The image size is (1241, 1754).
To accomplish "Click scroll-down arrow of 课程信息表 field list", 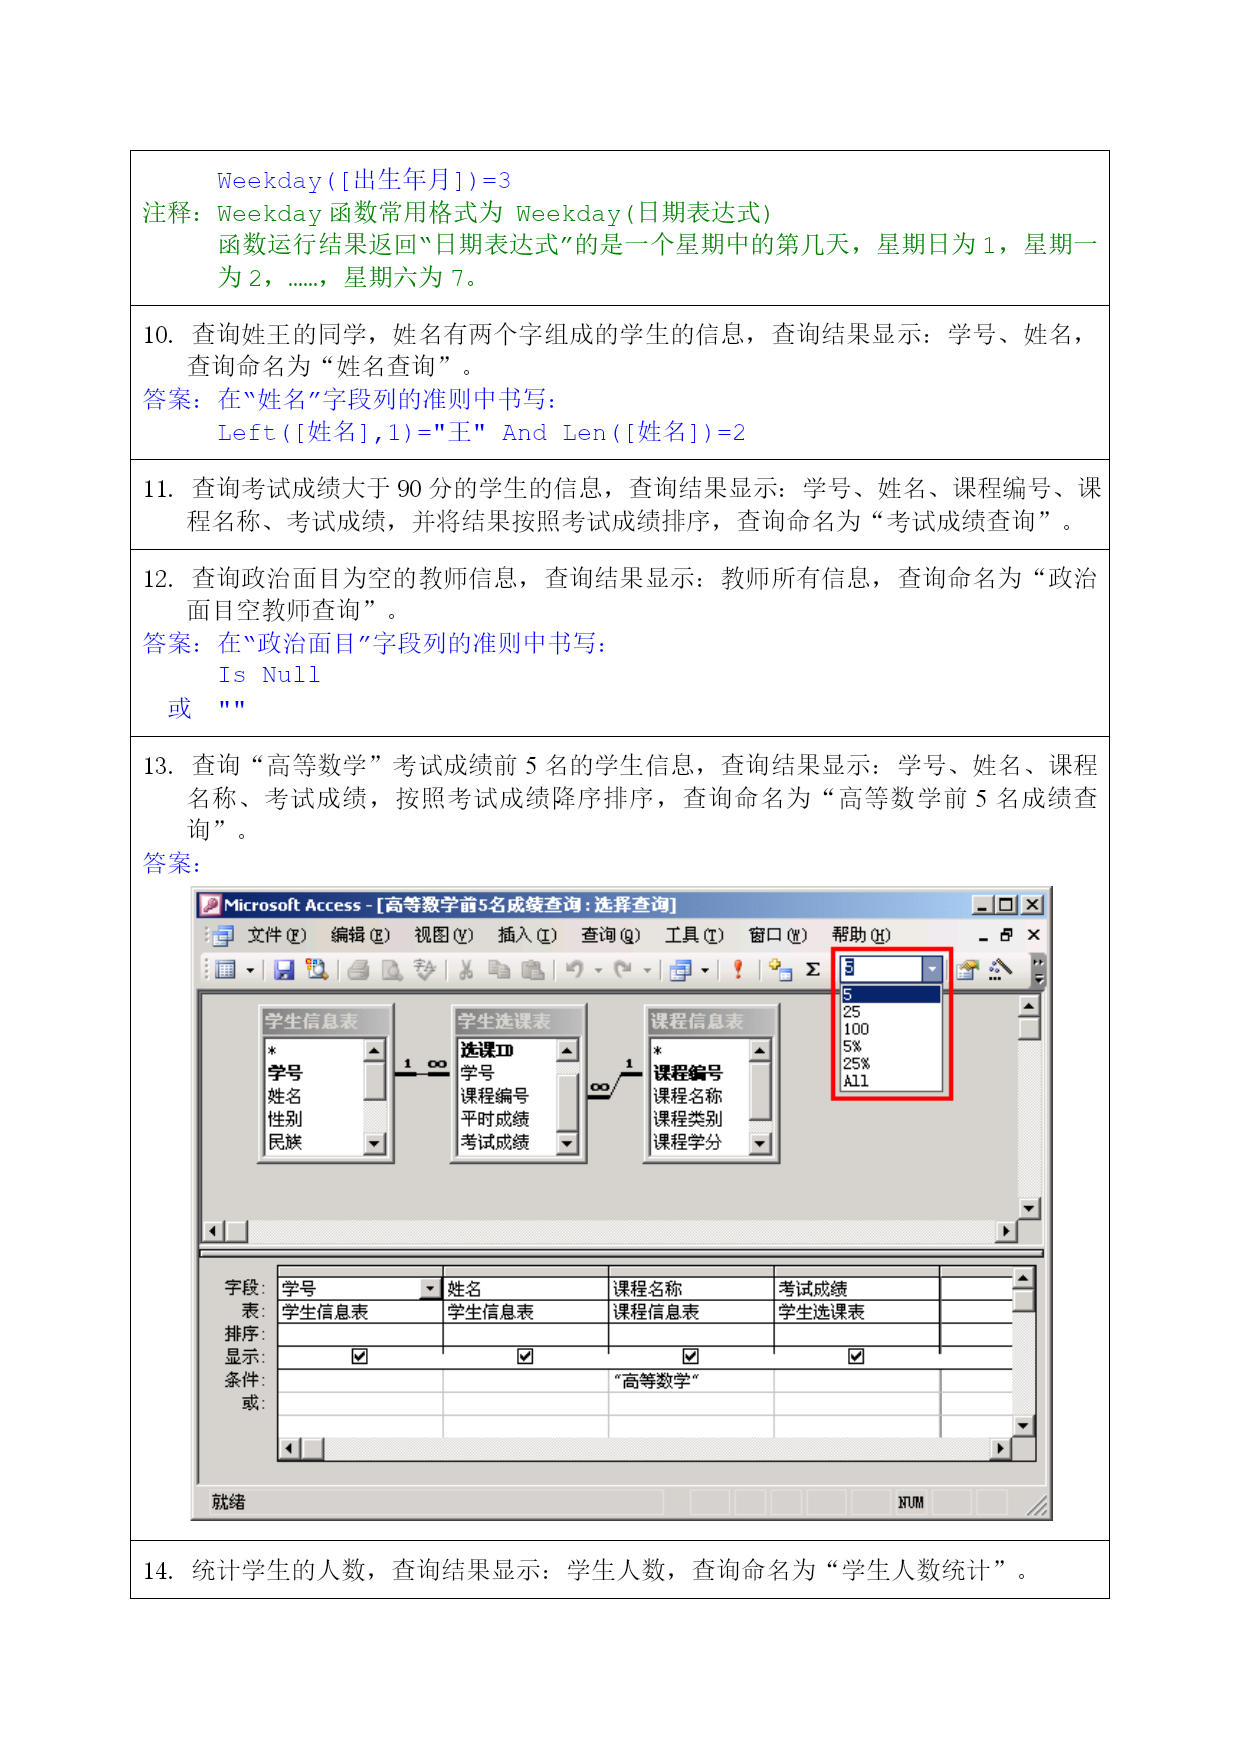I will (760, 1143).
